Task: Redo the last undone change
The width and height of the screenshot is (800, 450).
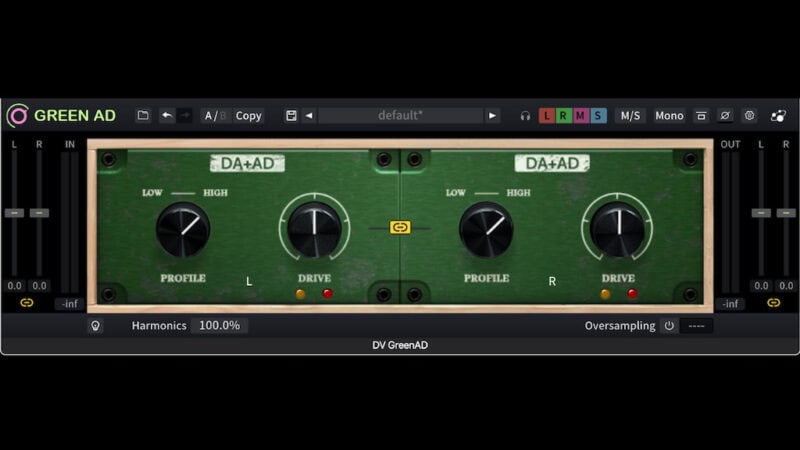Action: pos(185,116)
